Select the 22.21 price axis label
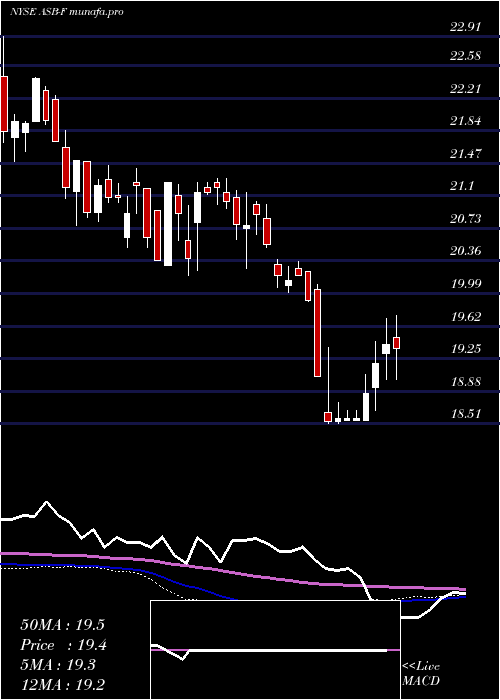Image resolution: width=500 pixels, height=700 pixels. point(466,88)
